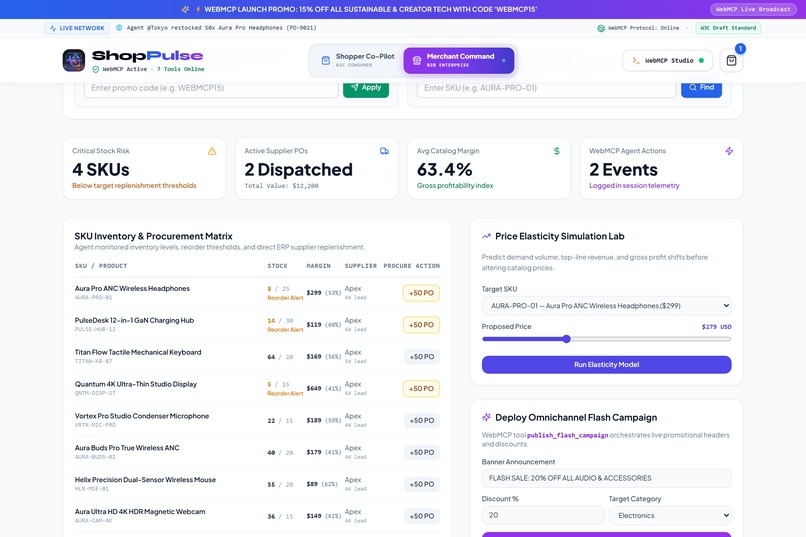Click the Active Supplier POs truck icon

pos(384,151)
